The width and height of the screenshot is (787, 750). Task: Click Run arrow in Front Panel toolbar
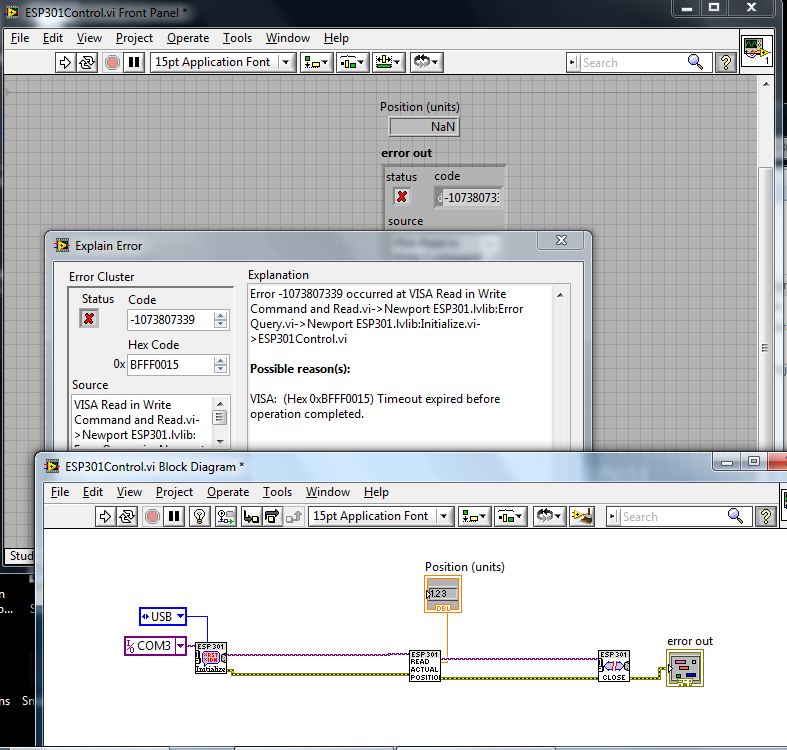tap(65, 62)
